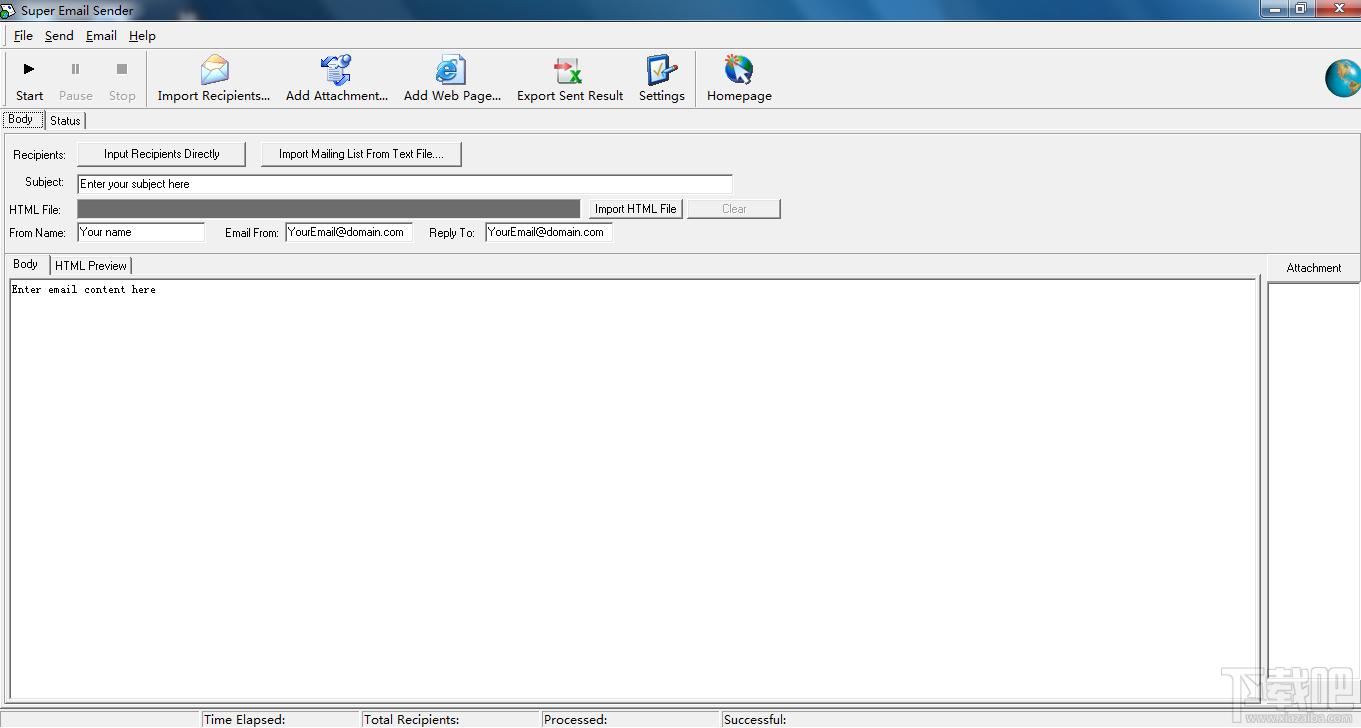
Task: Open the Settings toolbar icon
Action: click(661, 70)
